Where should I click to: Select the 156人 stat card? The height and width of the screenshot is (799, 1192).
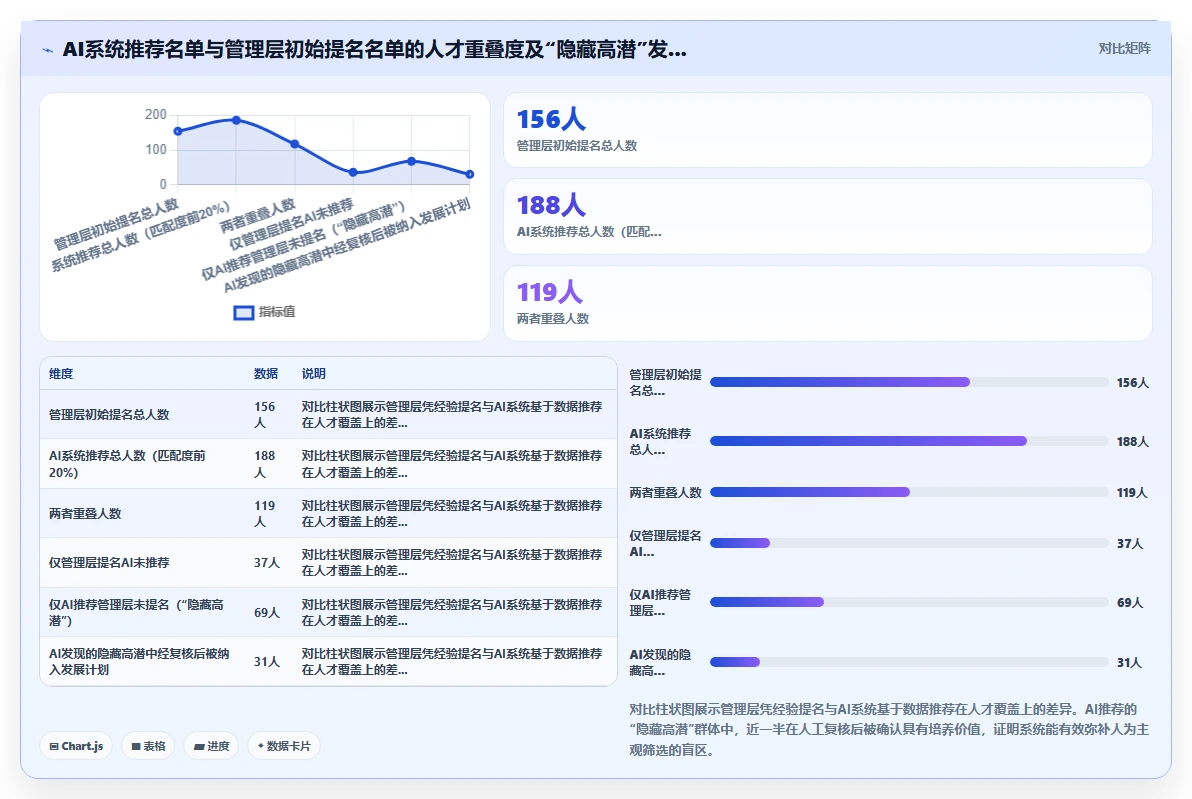tap(827, 130)
